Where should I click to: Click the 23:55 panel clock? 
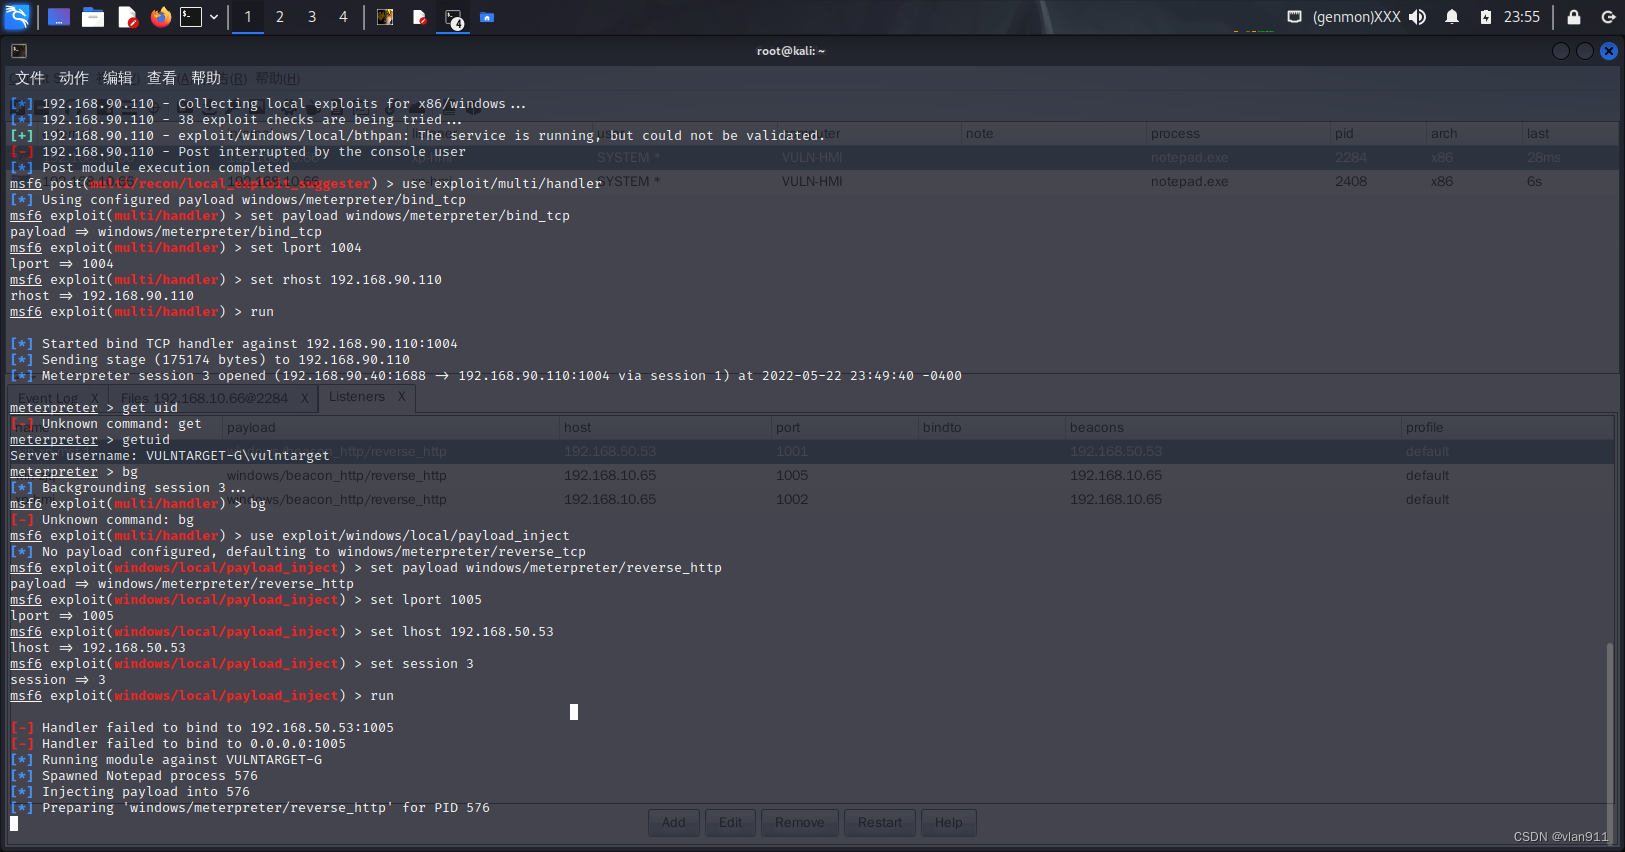coord(1522,17)
